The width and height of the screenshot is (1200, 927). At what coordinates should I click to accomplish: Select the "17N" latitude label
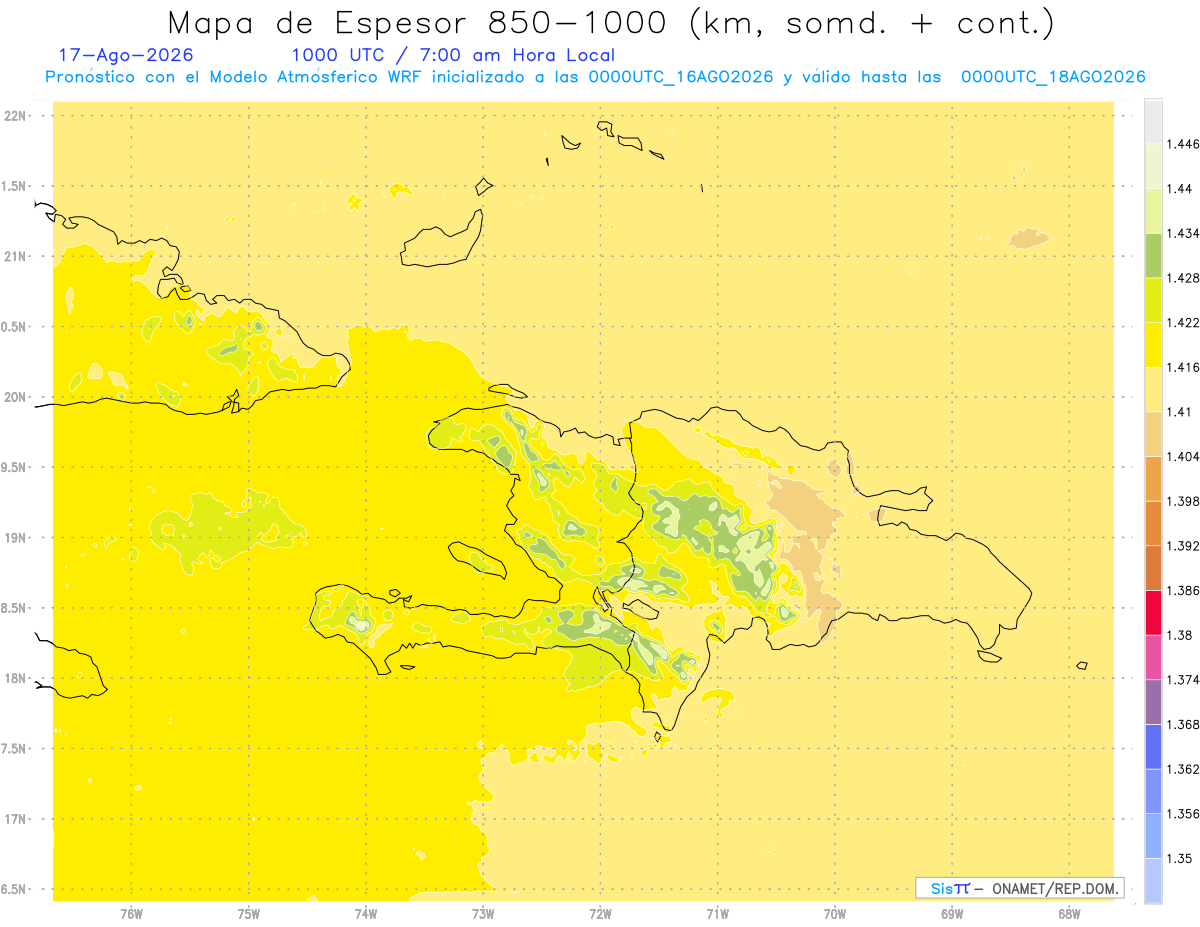pyautogui.click(x=16, y=819)
